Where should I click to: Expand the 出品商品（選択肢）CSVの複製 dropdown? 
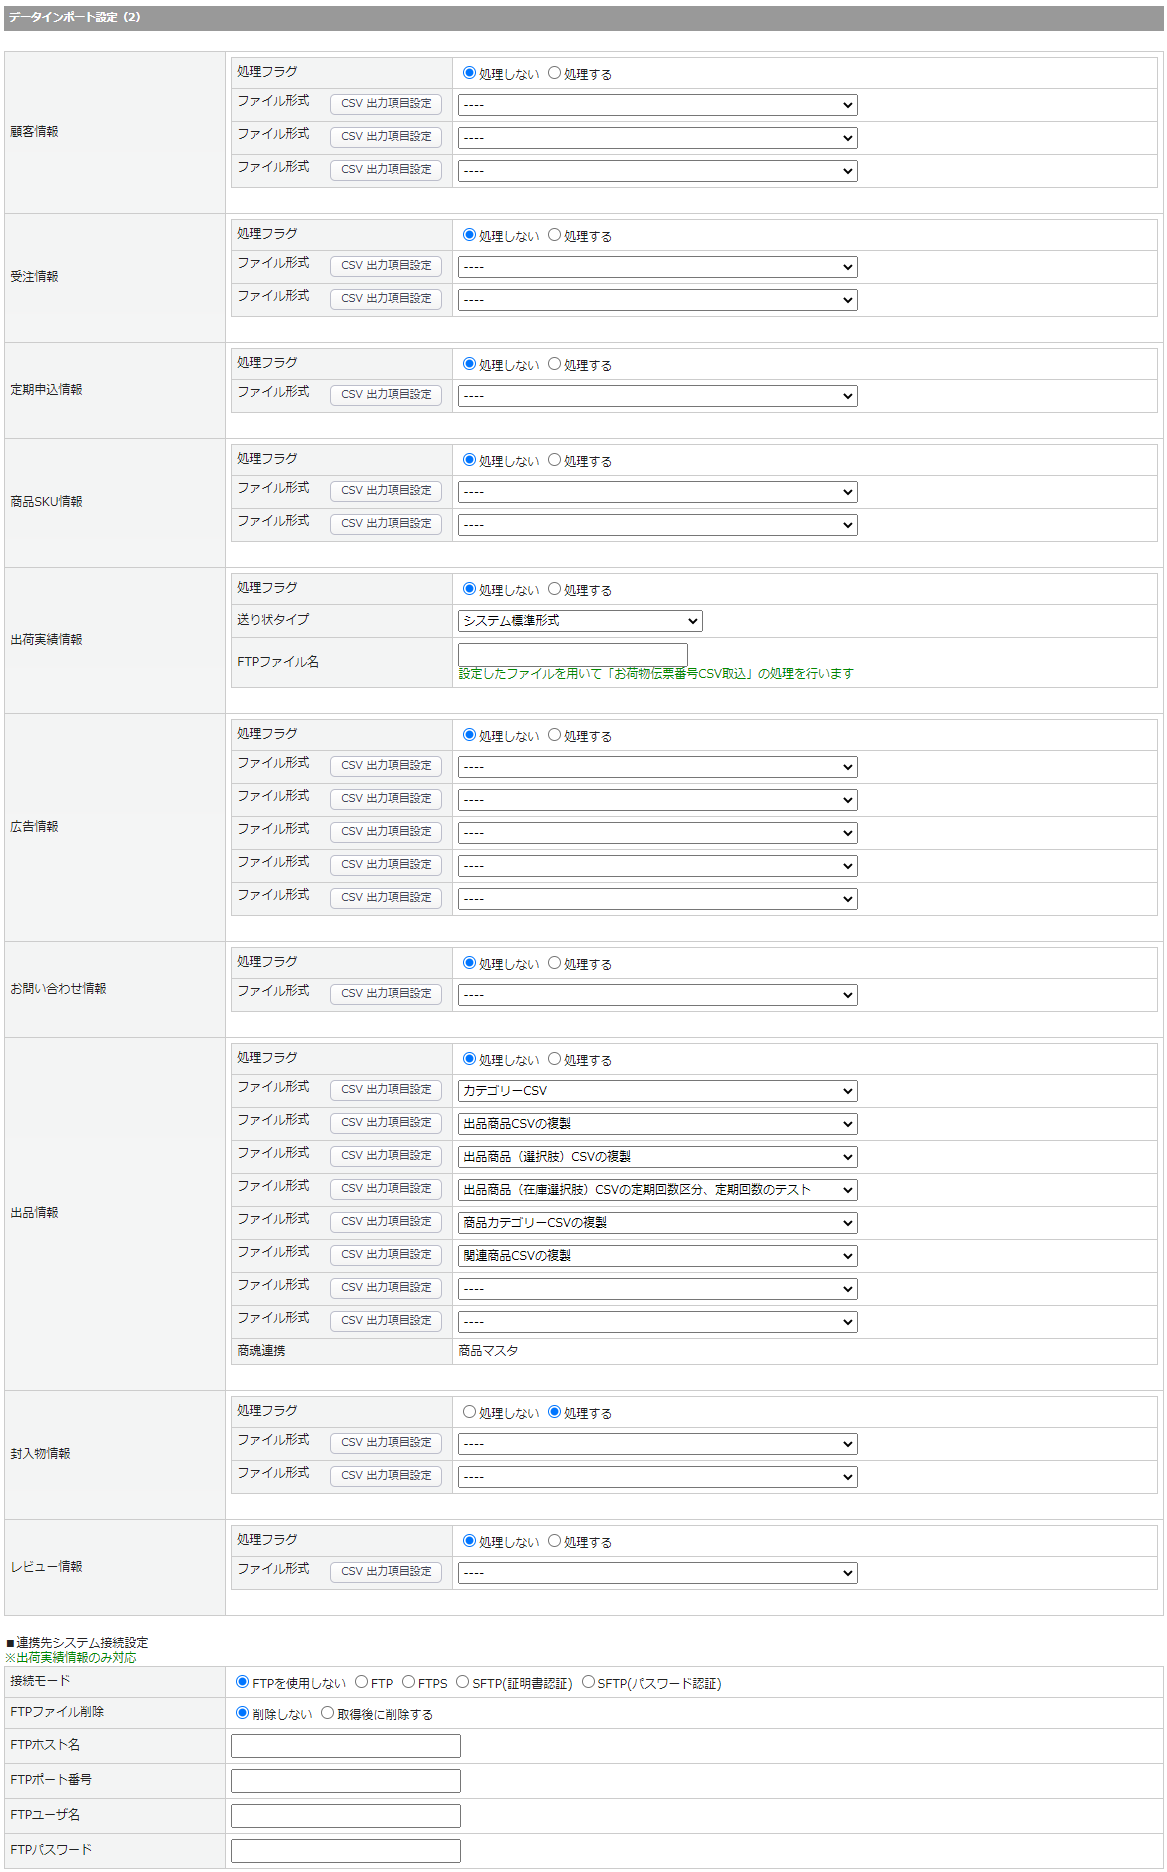657,1157
